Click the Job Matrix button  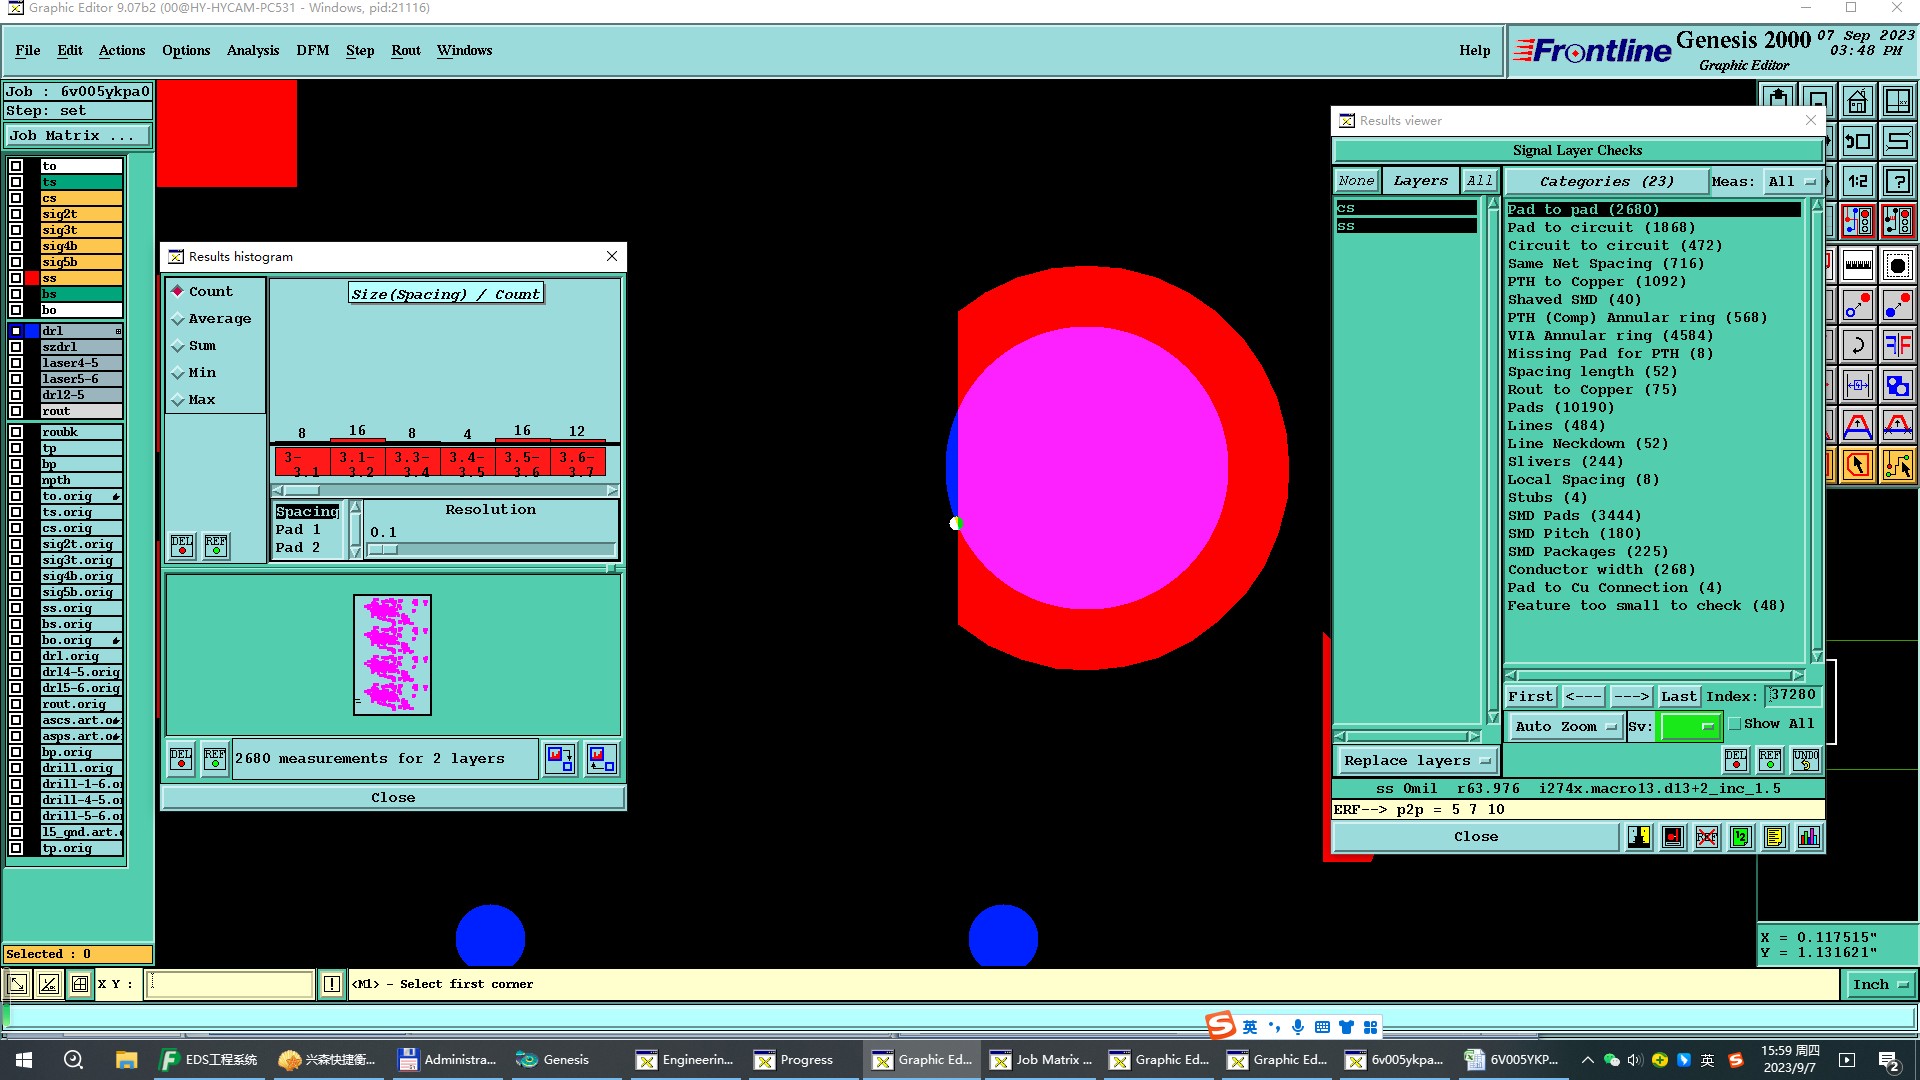78,136
